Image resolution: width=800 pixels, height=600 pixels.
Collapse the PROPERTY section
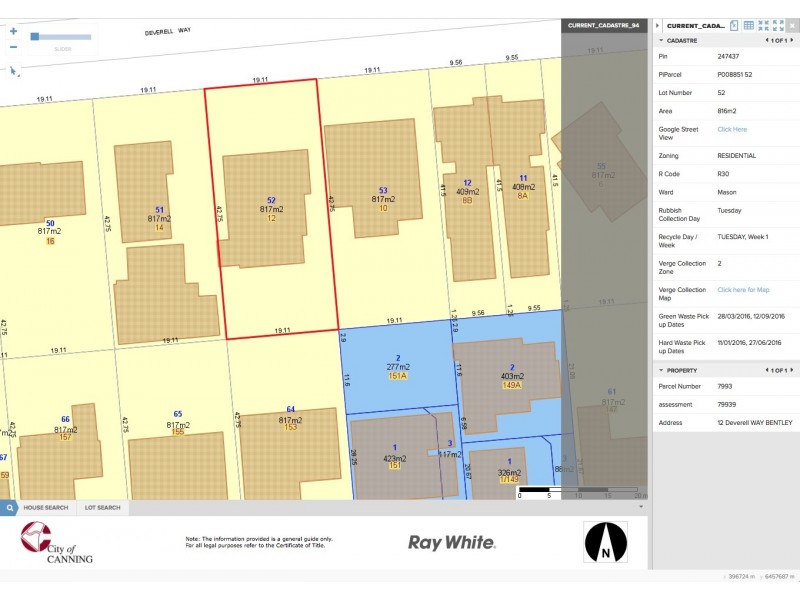(x=661, y=370)
